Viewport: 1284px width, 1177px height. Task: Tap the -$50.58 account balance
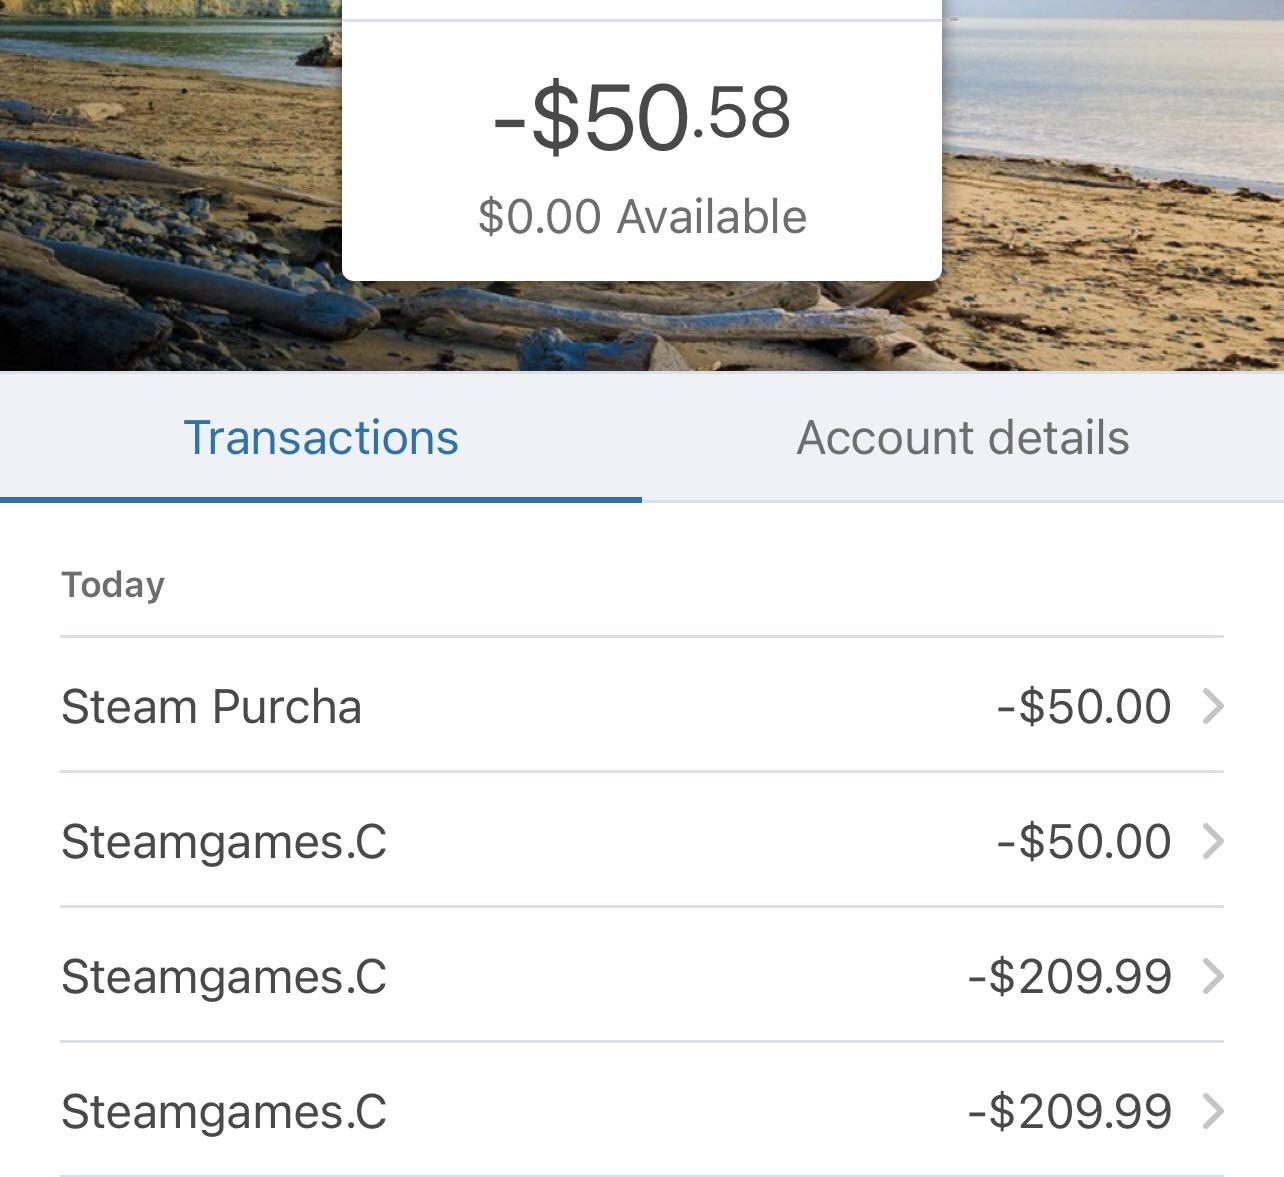[x=642, y=117]
